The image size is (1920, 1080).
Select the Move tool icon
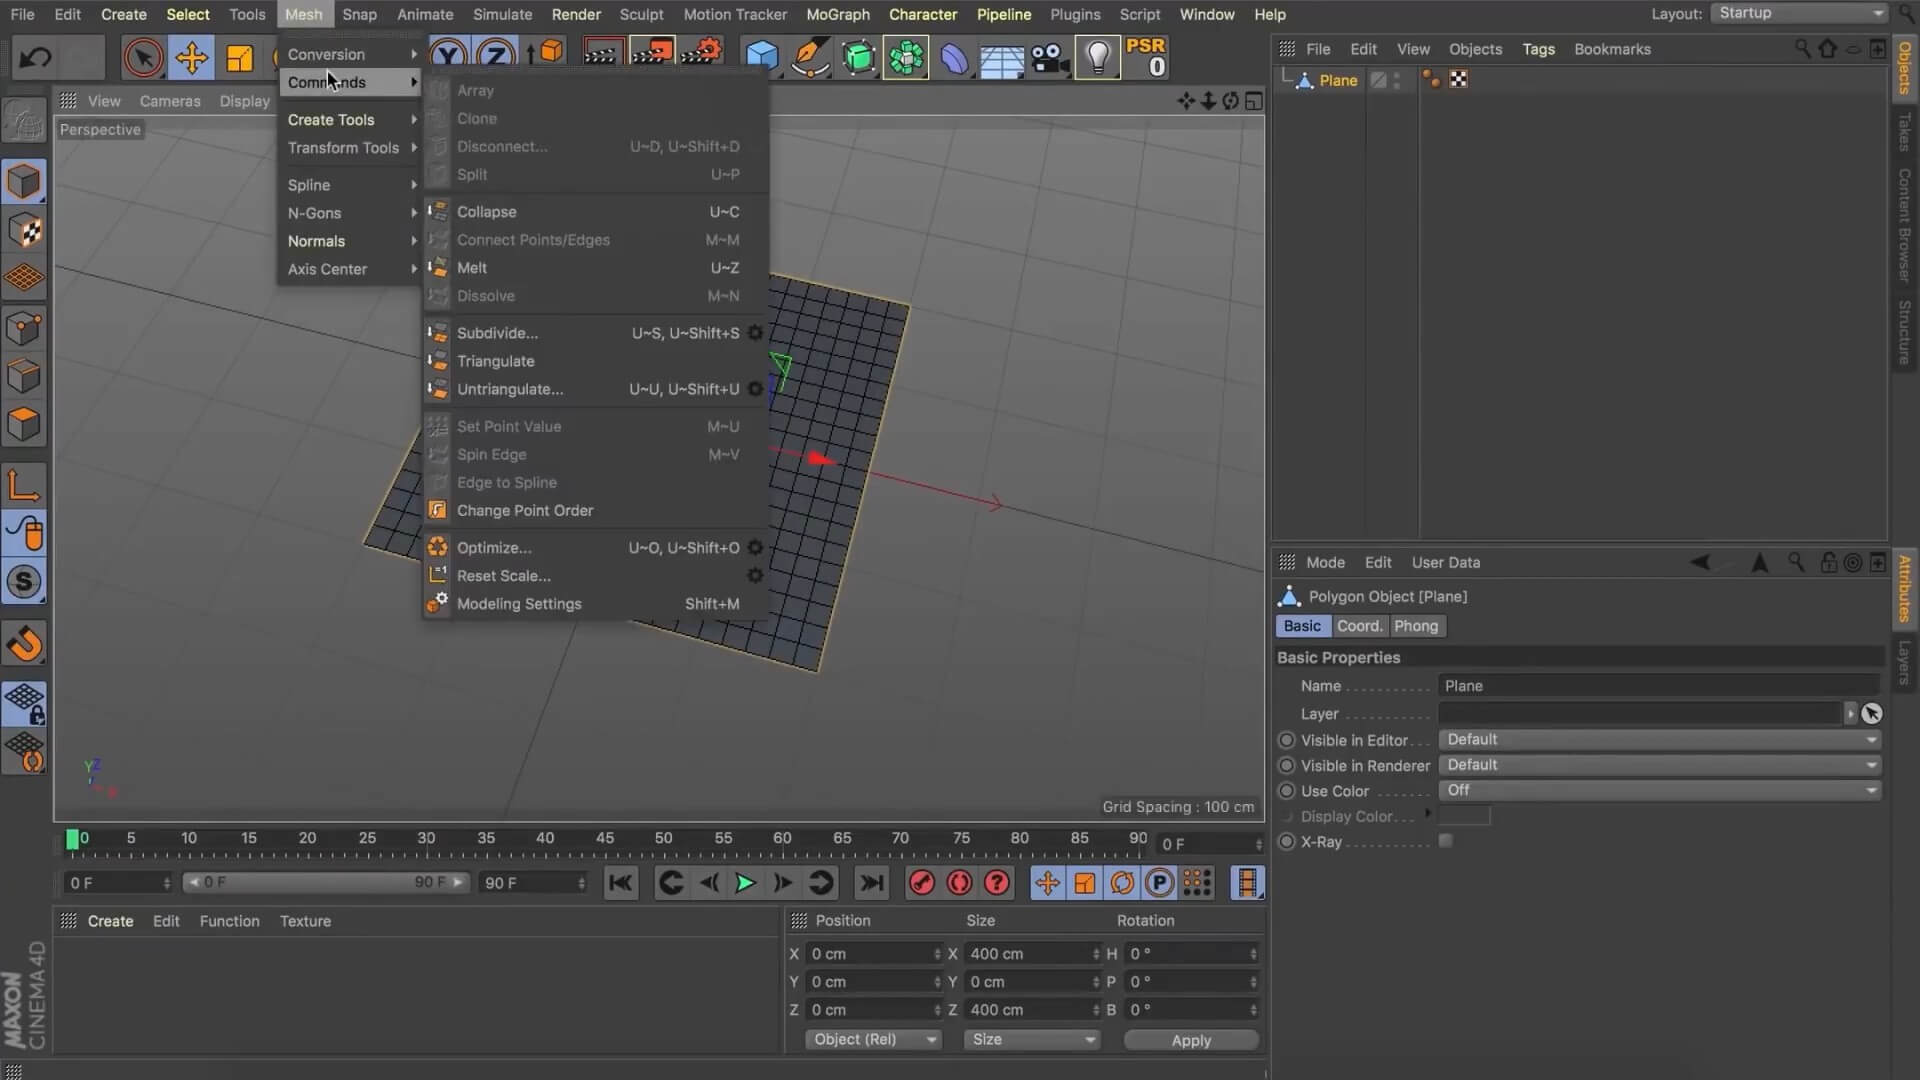(x=191, y=58)
